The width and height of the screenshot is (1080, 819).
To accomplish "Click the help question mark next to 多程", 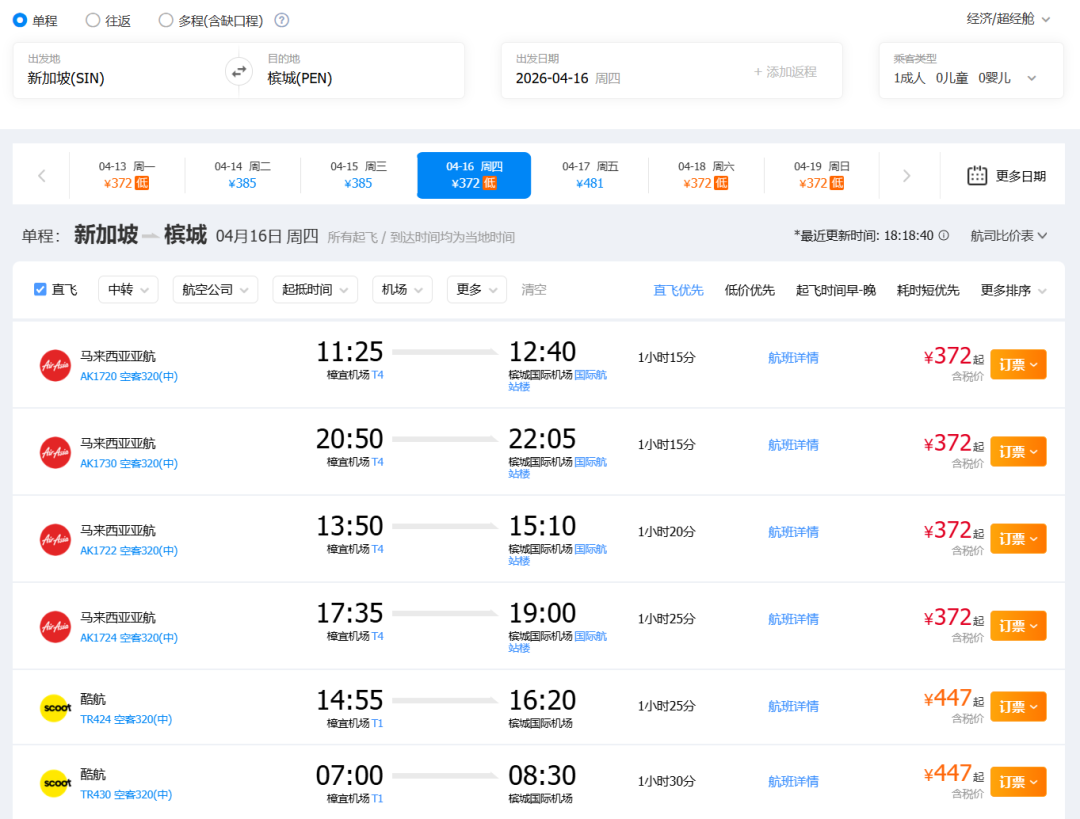I will (x=282, y=20).
